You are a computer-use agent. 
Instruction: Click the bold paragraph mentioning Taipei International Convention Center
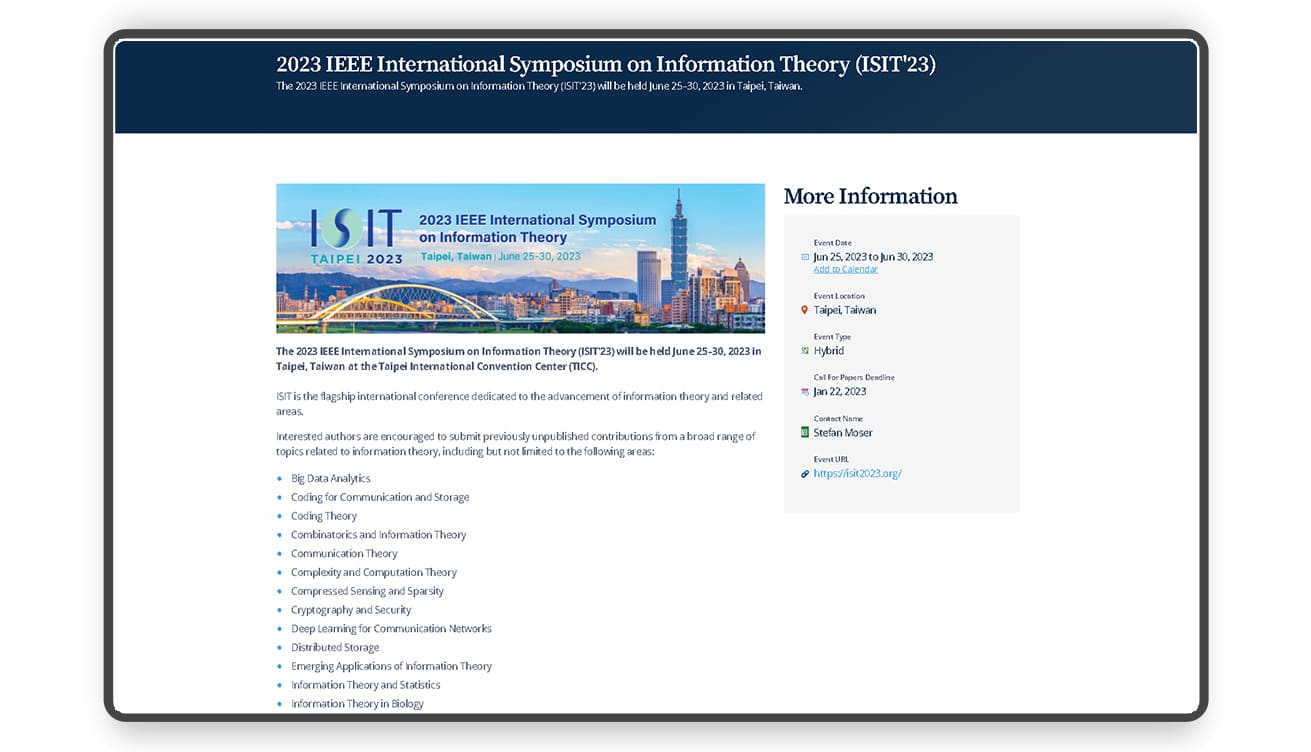tap(519, 359)
